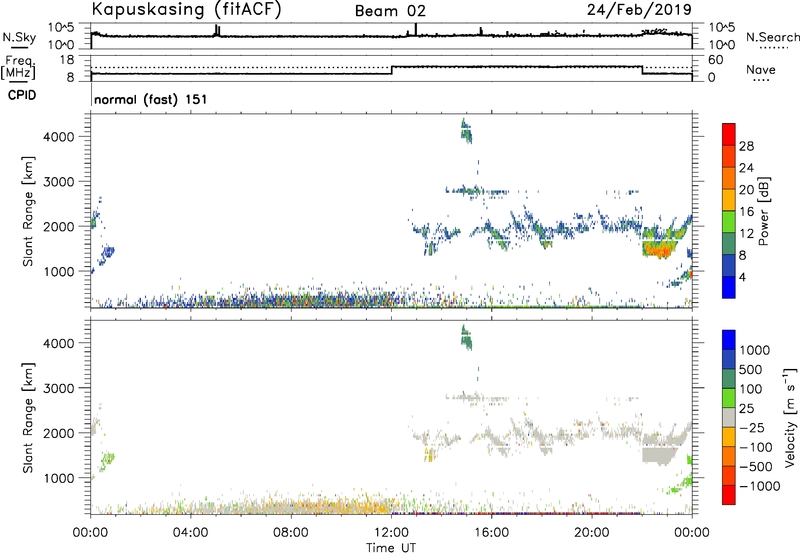800x554 pixels.
Task: Click the Slant Range label of the velocity panel
Action: tap(28, 418)
